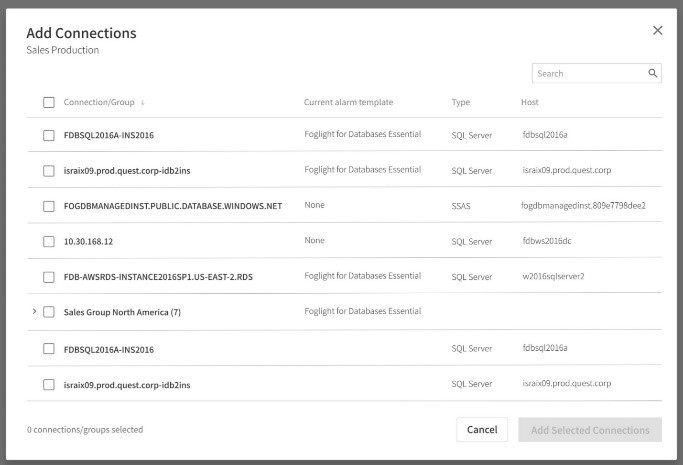683x465 pixels.
Task: Check the first FDBSQL2016A-INS2016 row checkbox
Action: pos(49,135)
